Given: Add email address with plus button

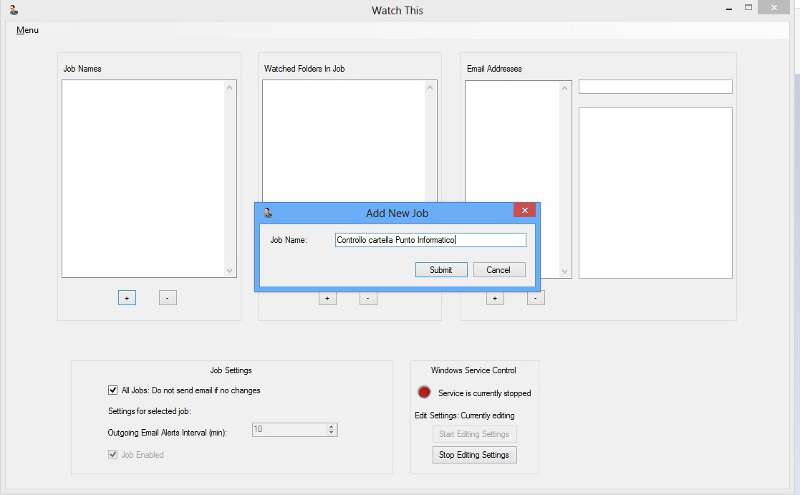Looking at the screenshot, I should tap(495, 297).
